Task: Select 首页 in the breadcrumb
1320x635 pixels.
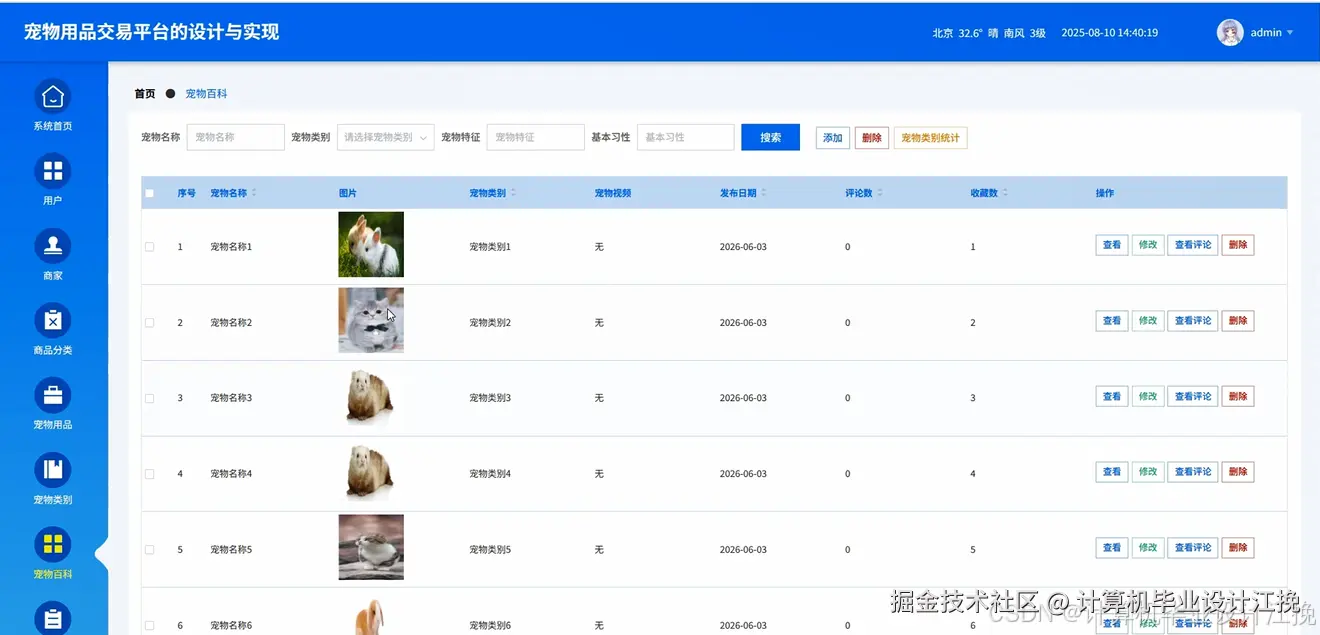Action: coord(143,94)
